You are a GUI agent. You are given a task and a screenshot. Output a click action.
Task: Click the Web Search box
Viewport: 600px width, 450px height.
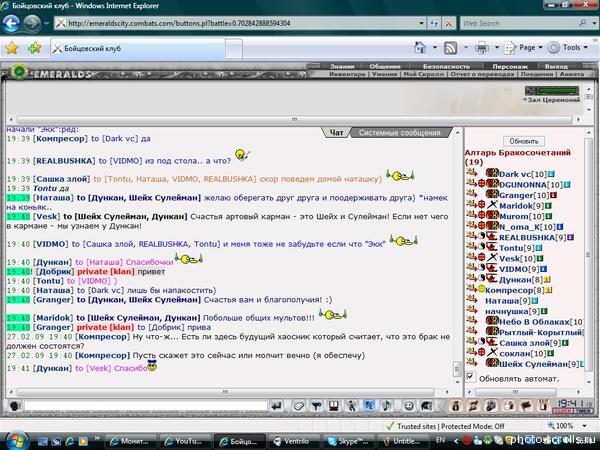point(520,23)
